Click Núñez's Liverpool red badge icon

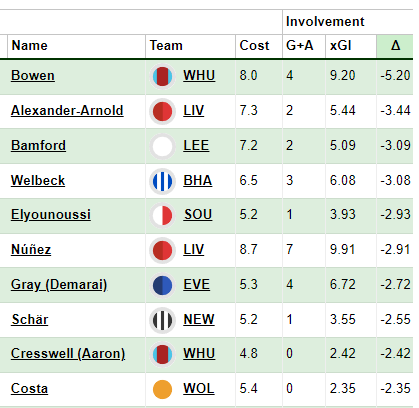[x=162, y=250]
